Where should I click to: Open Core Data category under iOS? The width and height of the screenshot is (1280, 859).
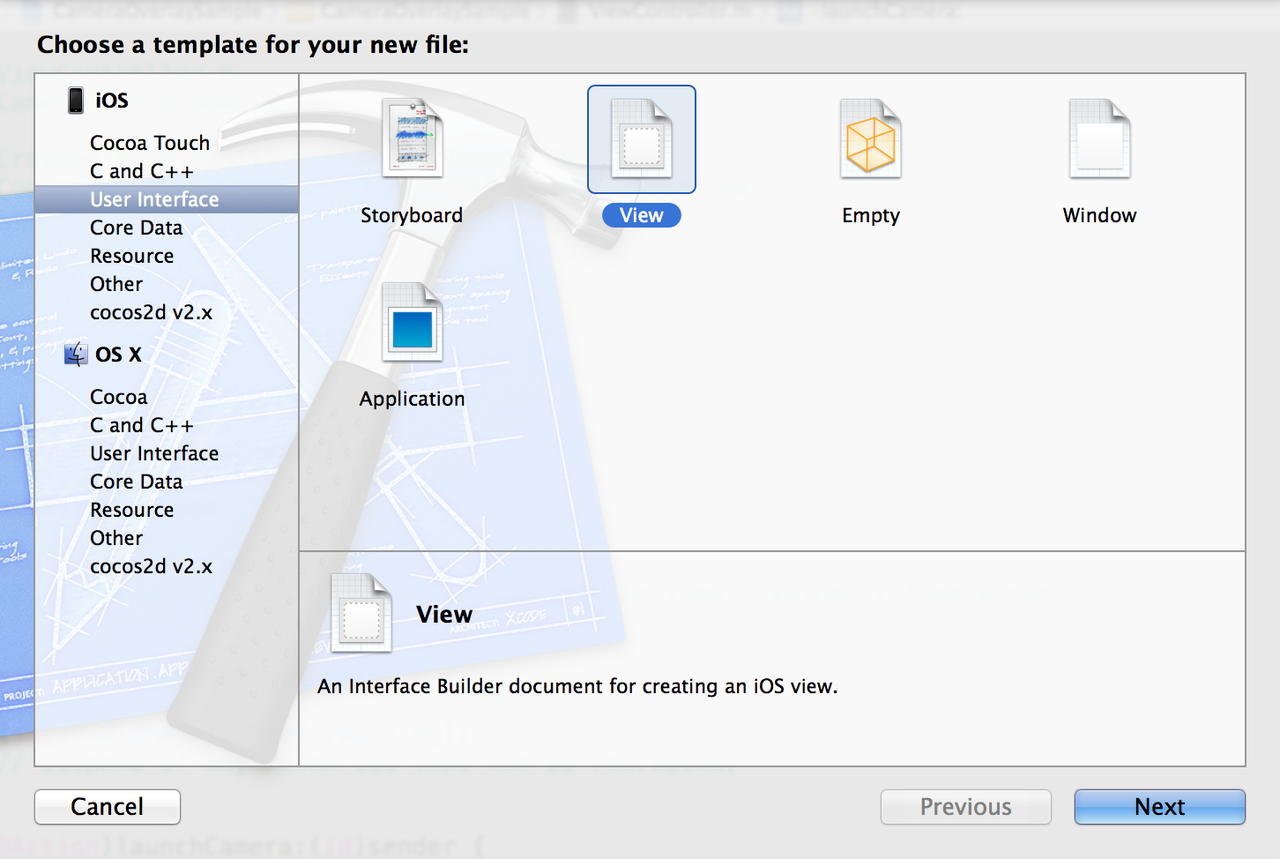point(136,228)
